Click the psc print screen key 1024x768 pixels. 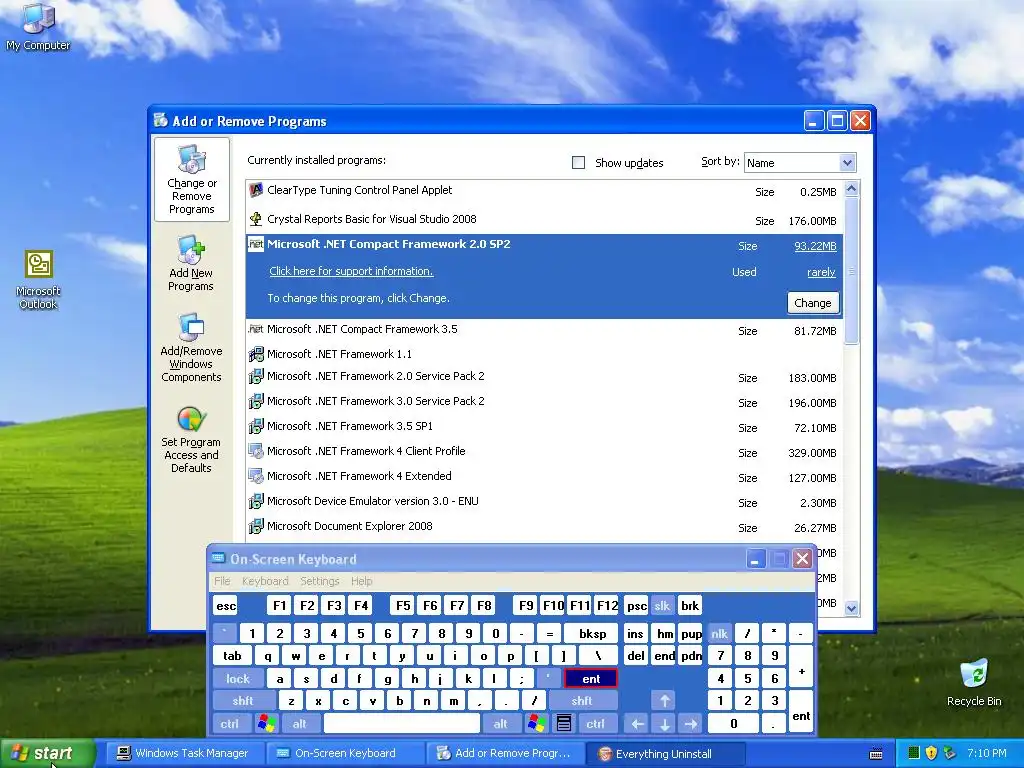click(x=636, y=605)
